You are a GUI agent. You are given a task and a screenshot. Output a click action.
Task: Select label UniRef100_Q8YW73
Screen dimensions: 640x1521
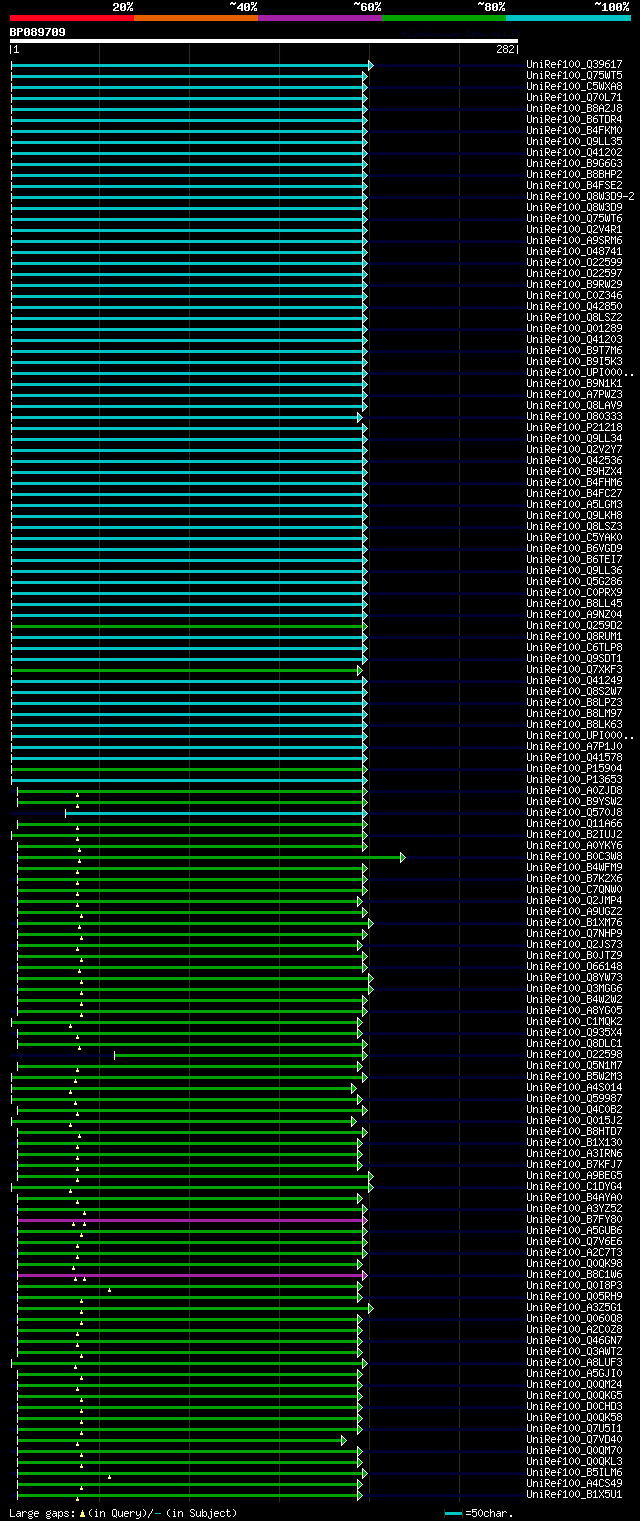574,978
